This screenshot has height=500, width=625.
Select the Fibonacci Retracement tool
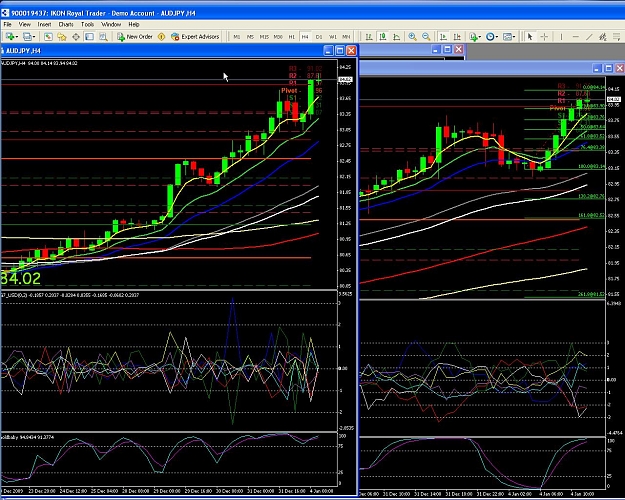click(617, 37)
